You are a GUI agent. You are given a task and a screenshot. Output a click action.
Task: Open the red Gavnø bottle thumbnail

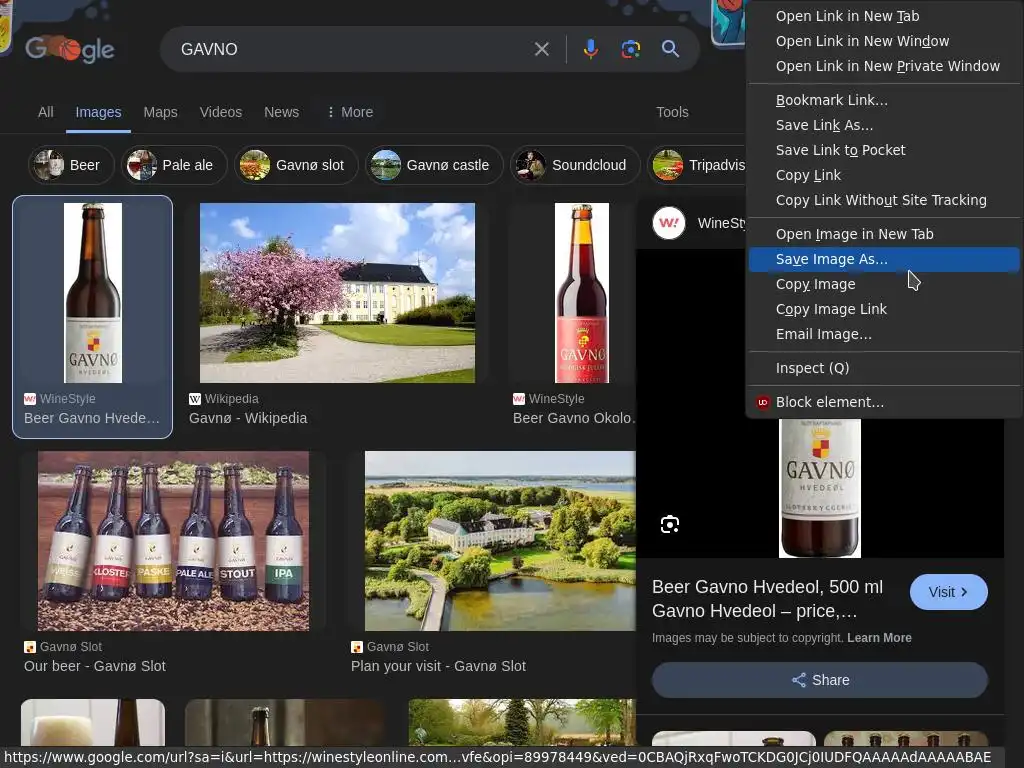point(582,293)
